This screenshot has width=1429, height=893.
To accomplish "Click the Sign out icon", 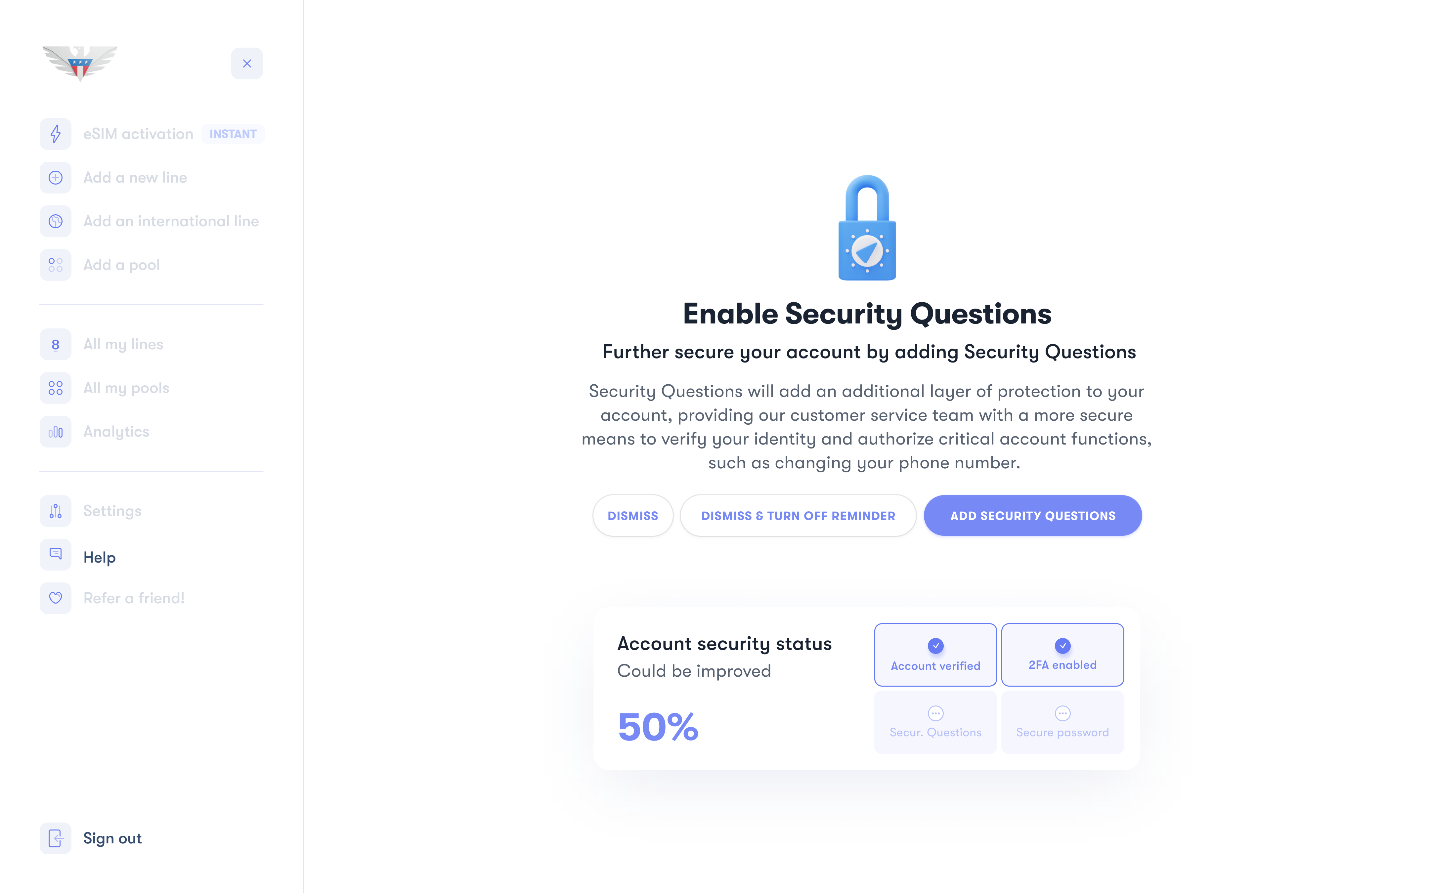I will (x=55, y=838).
